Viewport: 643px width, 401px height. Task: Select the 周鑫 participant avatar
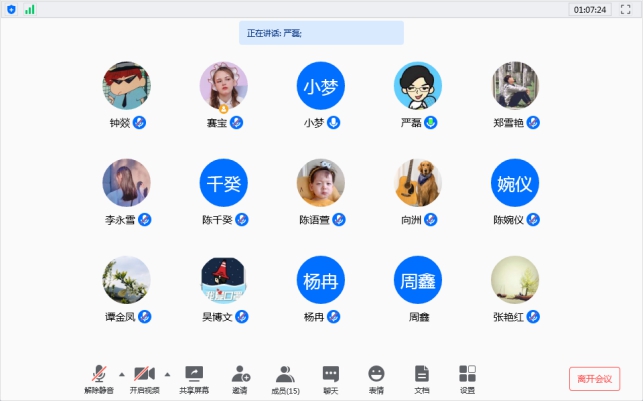[418, 280]
